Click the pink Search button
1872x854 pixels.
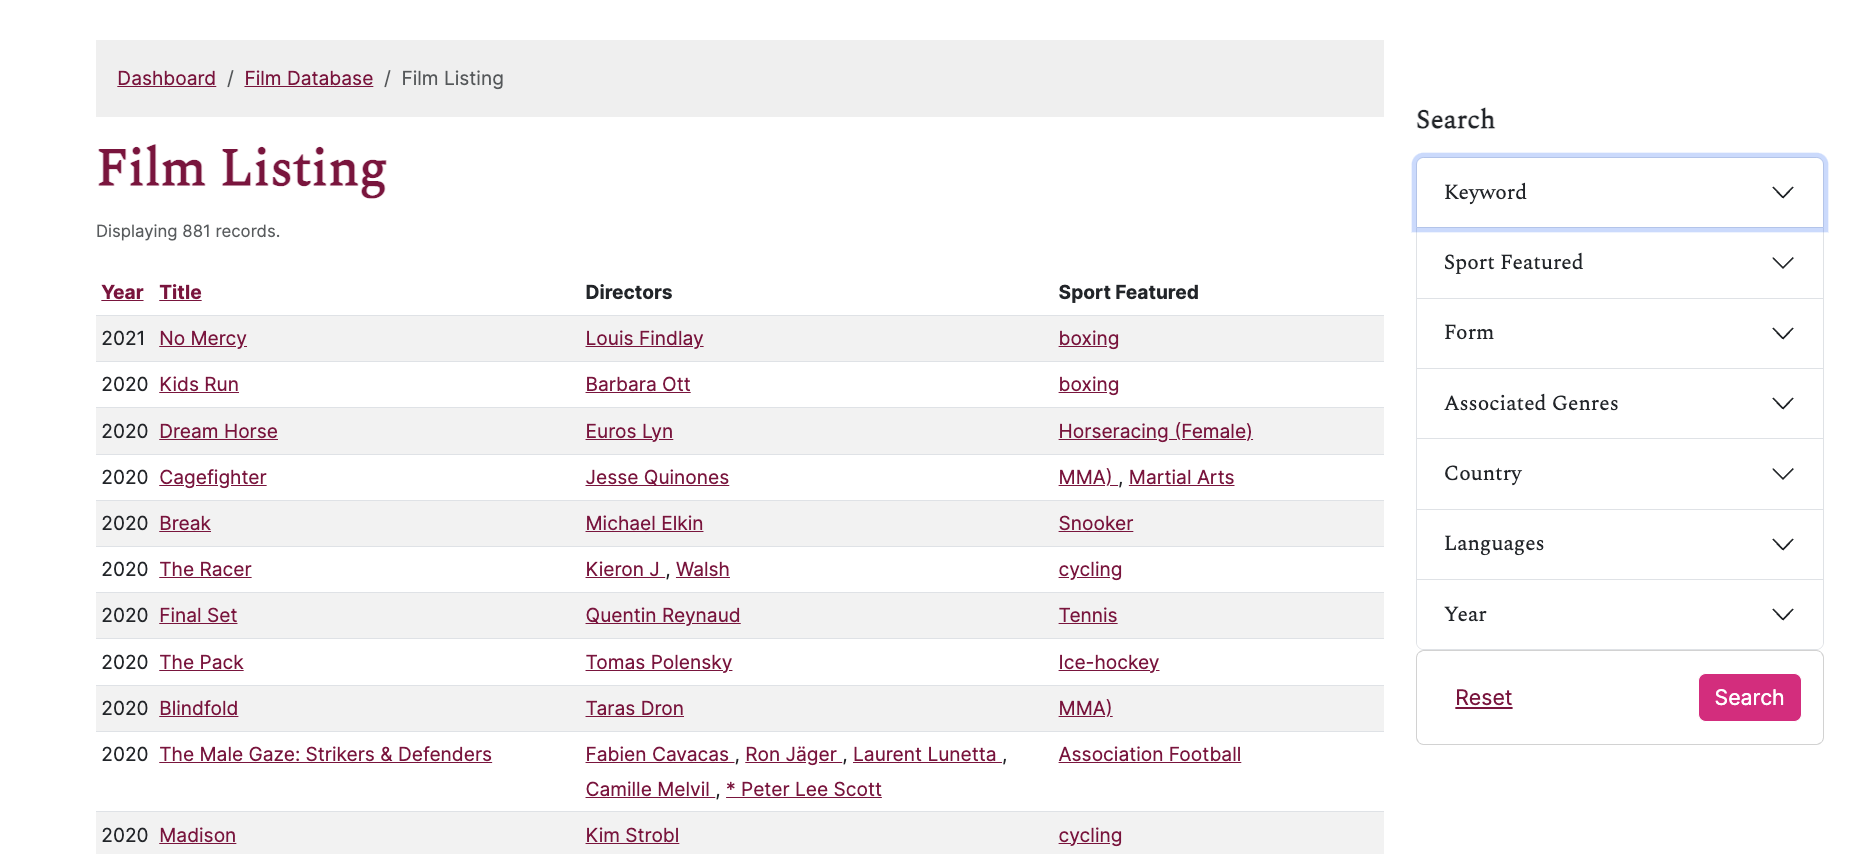click(x=1748, y=697)
